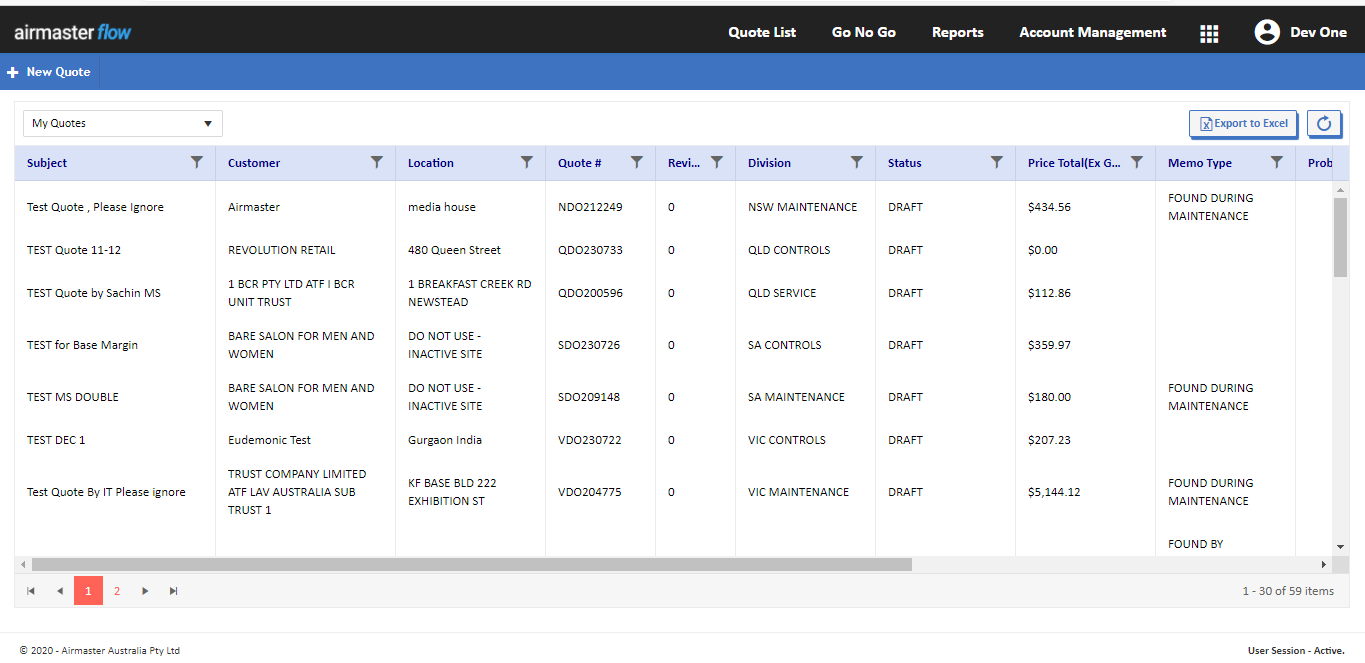Click customer 'REVOLUTION RETAIL'
Image resolution: width=1365 pixels, height=663 pixels.
pyautogui.click(x=282, y=250)
